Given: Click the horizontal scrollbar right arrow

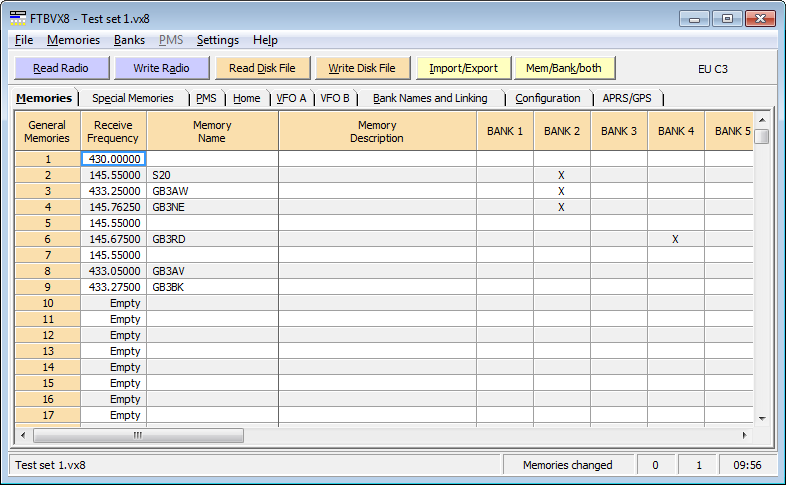Looking at the screenshot, I should [743, 436].
